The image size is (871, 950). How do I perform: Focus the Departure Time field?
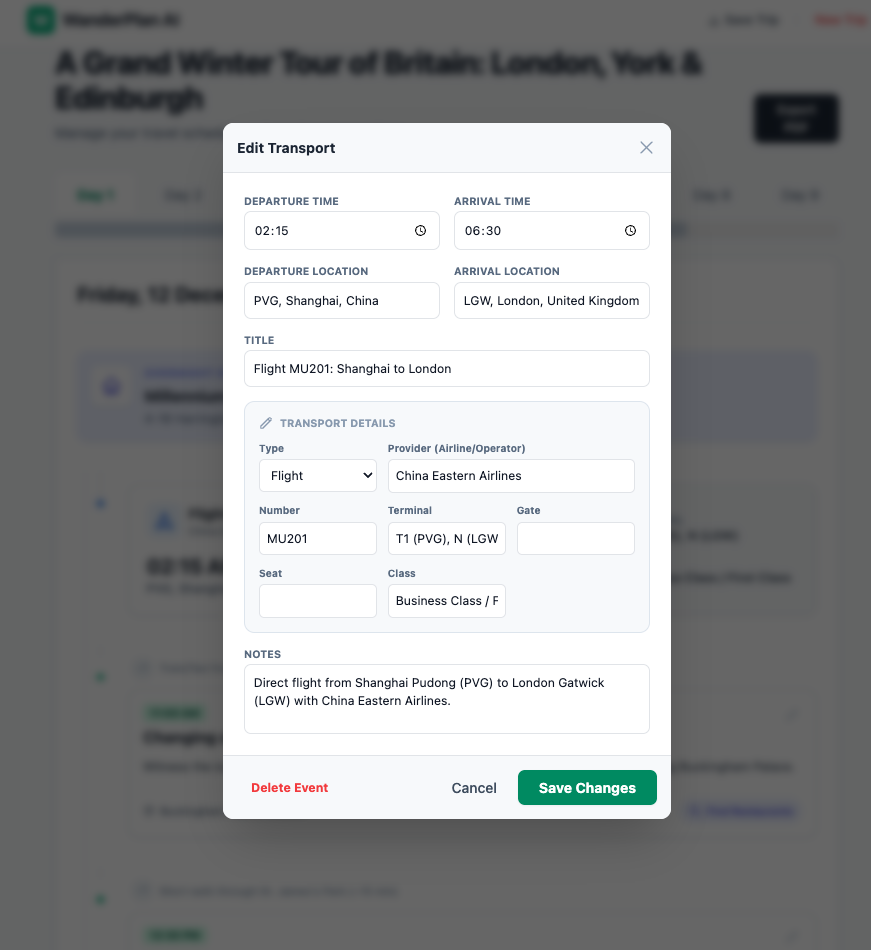[x=342, y=231]
